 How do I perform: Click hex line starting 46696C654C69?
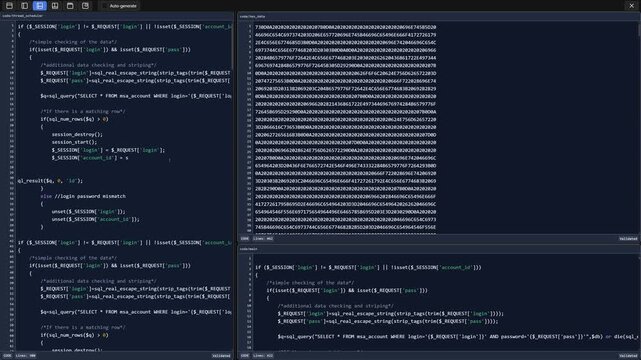pos(345,35)
